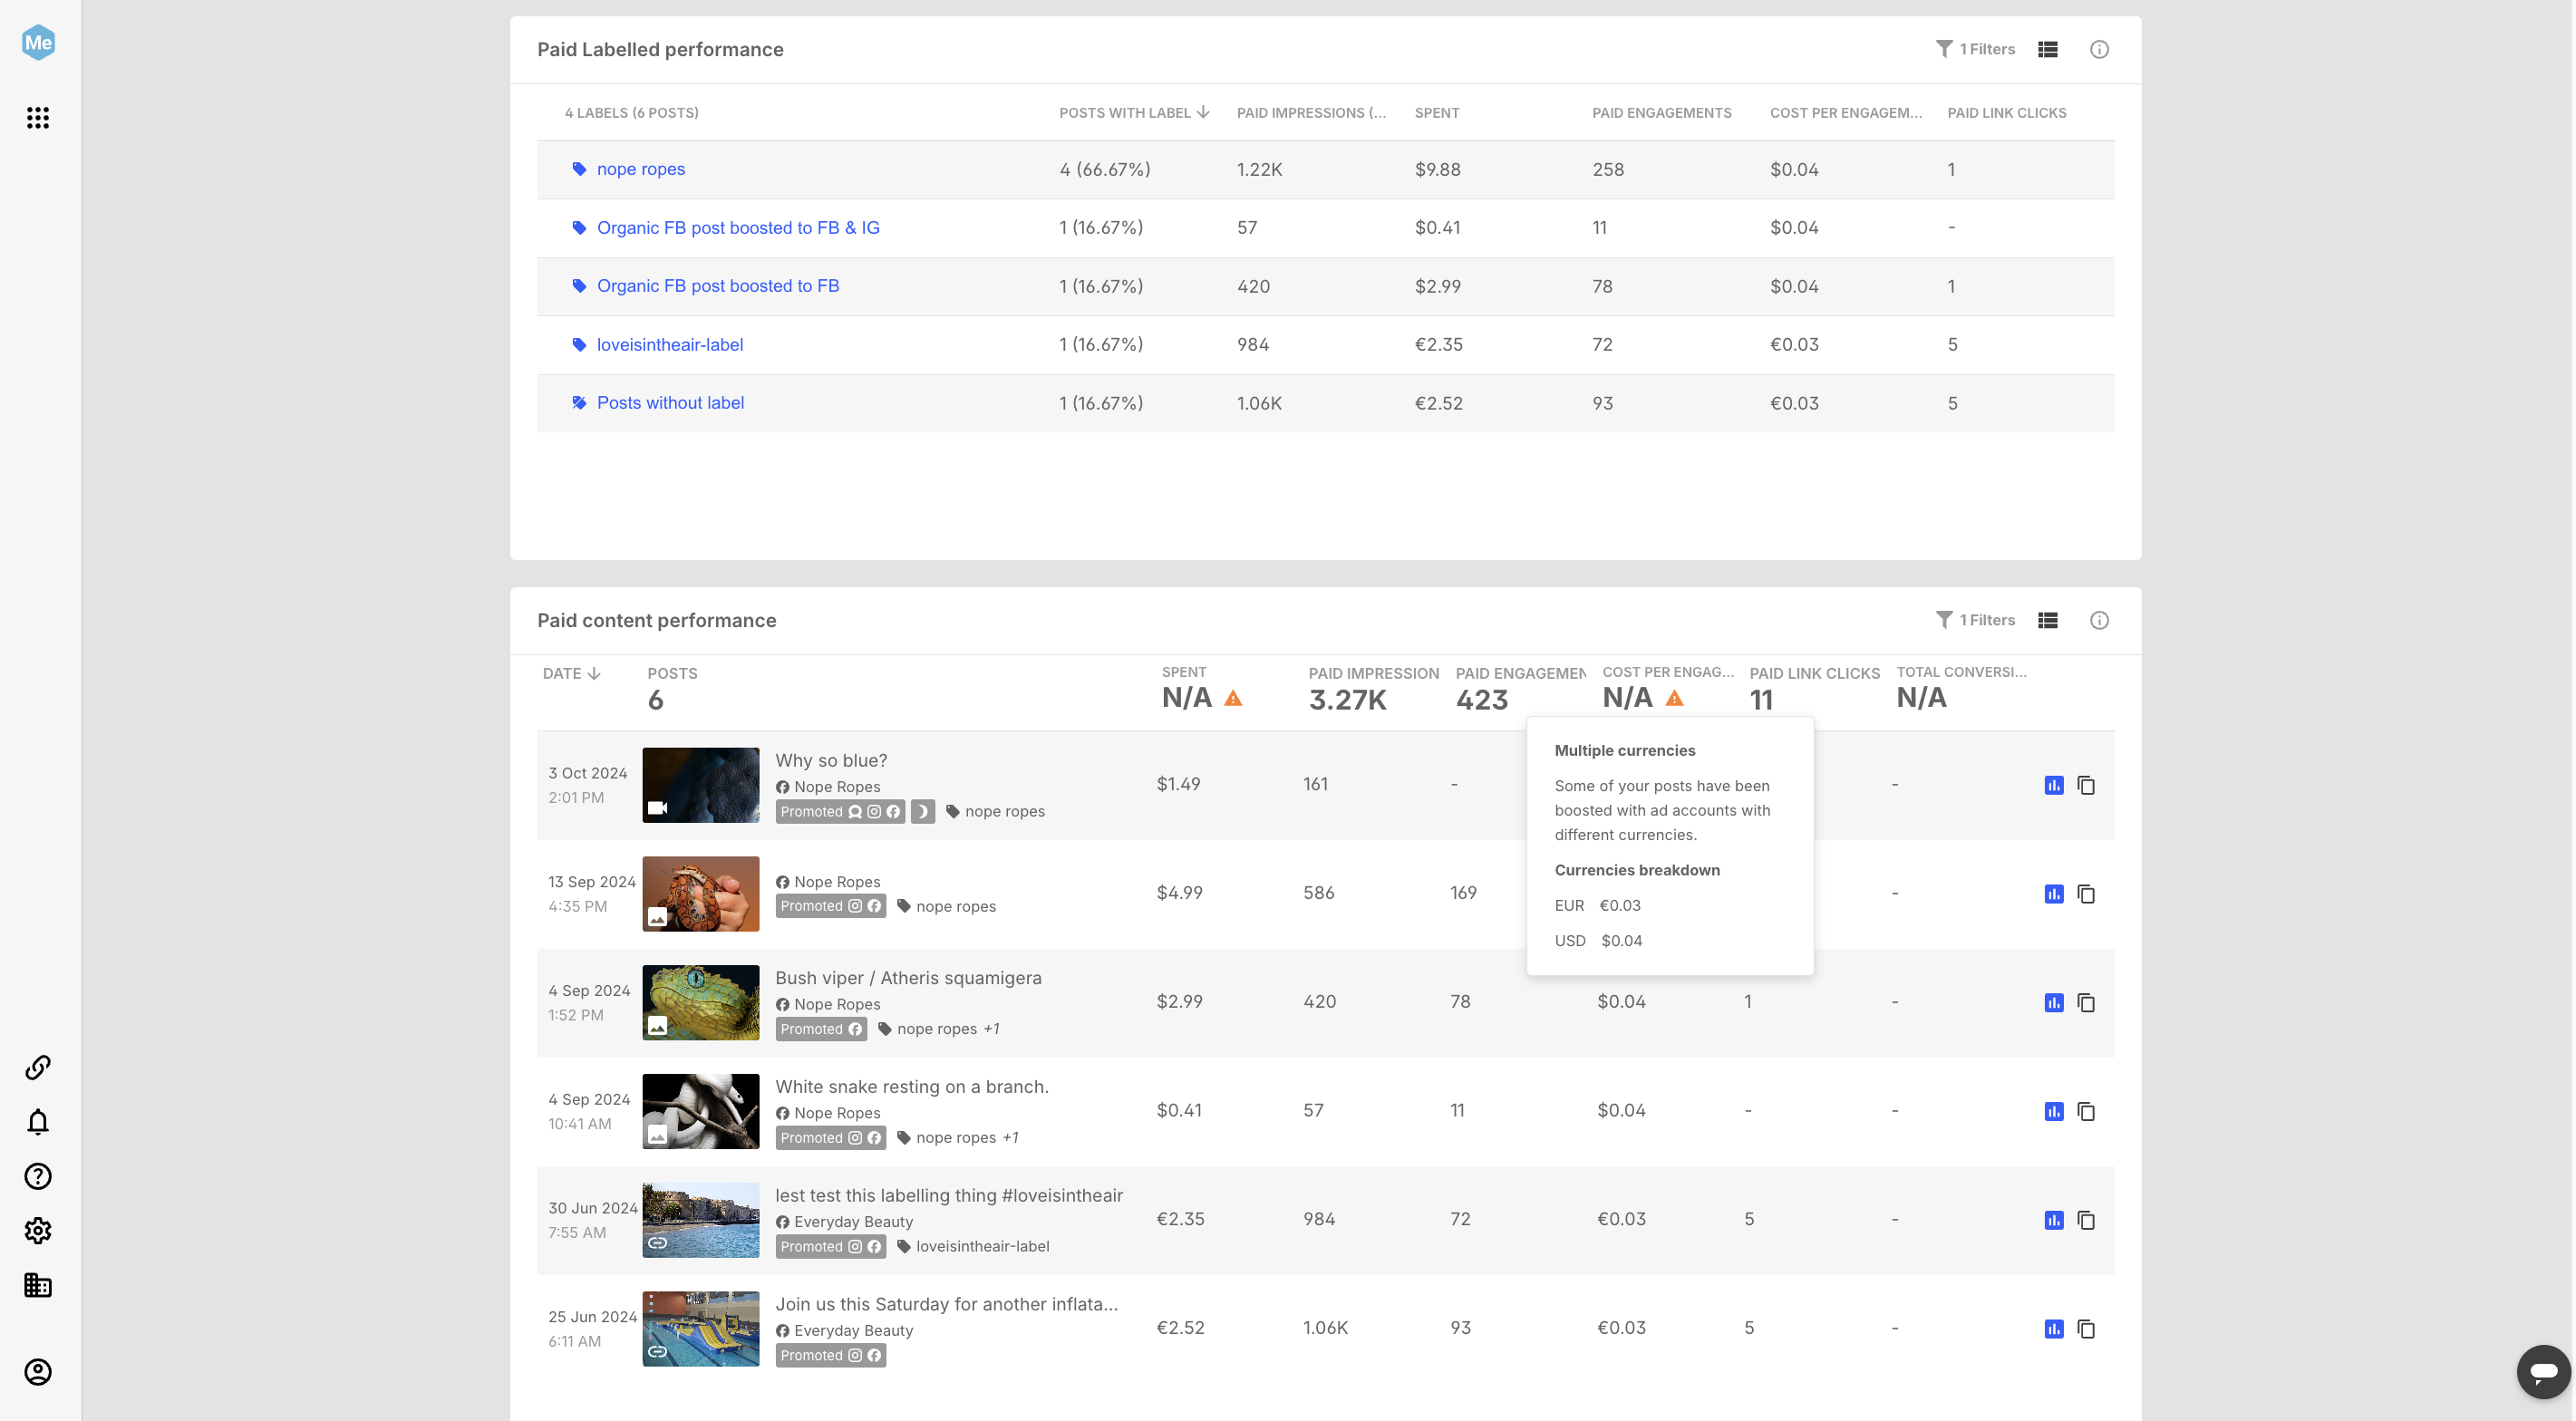
Task: Open the apps grid menu
Action: (38, 118)
